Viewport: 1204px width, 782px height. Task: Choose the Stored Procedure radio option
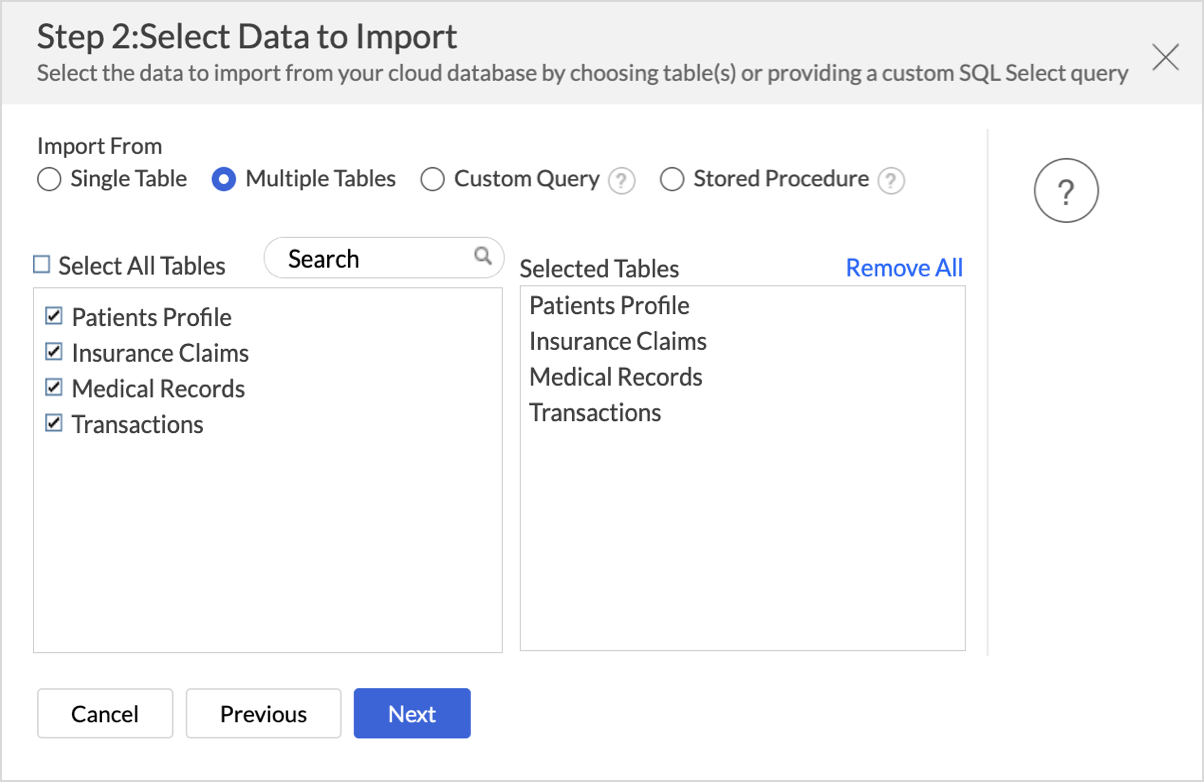tap(672, 180)
